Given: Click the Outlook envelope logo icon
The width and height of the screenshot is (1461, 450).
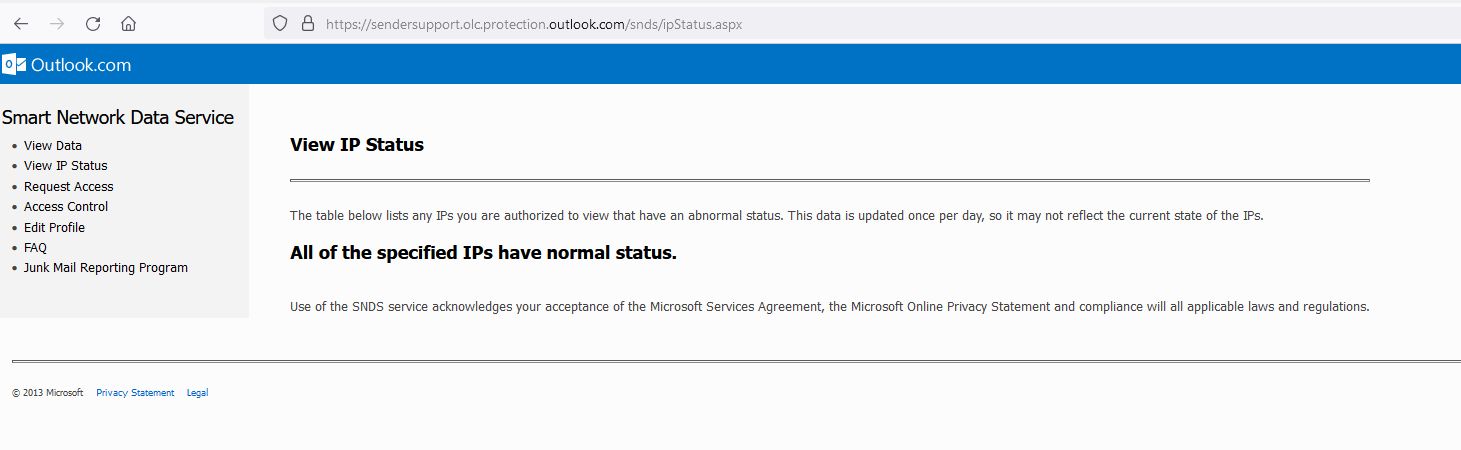Looking at the screenshot, I should pos(14,65).
